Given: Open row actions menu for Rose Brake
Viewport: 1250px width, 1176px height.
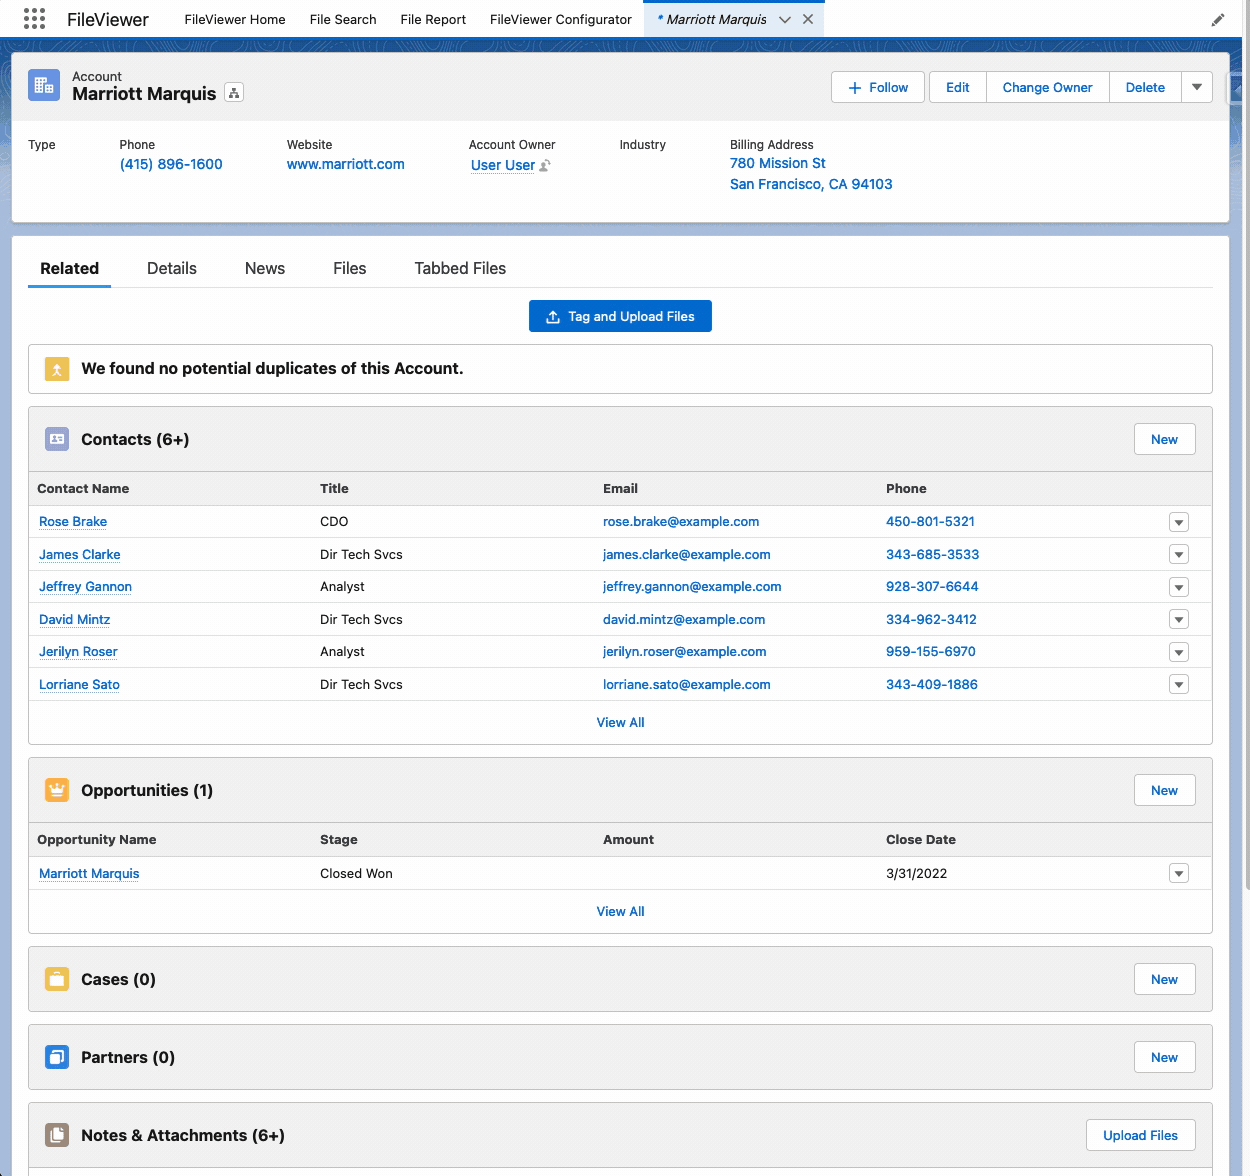Looking at the screenshot, I should tap(1179, 522).
